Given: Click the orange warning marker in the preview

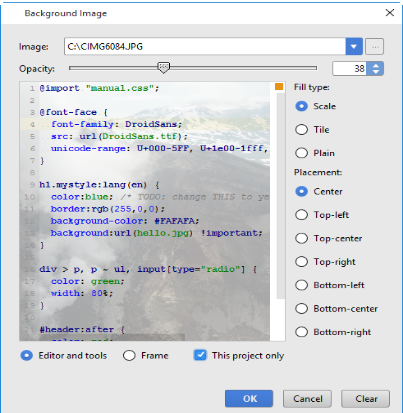Looking at the screenshot, I should coord(279,87).
